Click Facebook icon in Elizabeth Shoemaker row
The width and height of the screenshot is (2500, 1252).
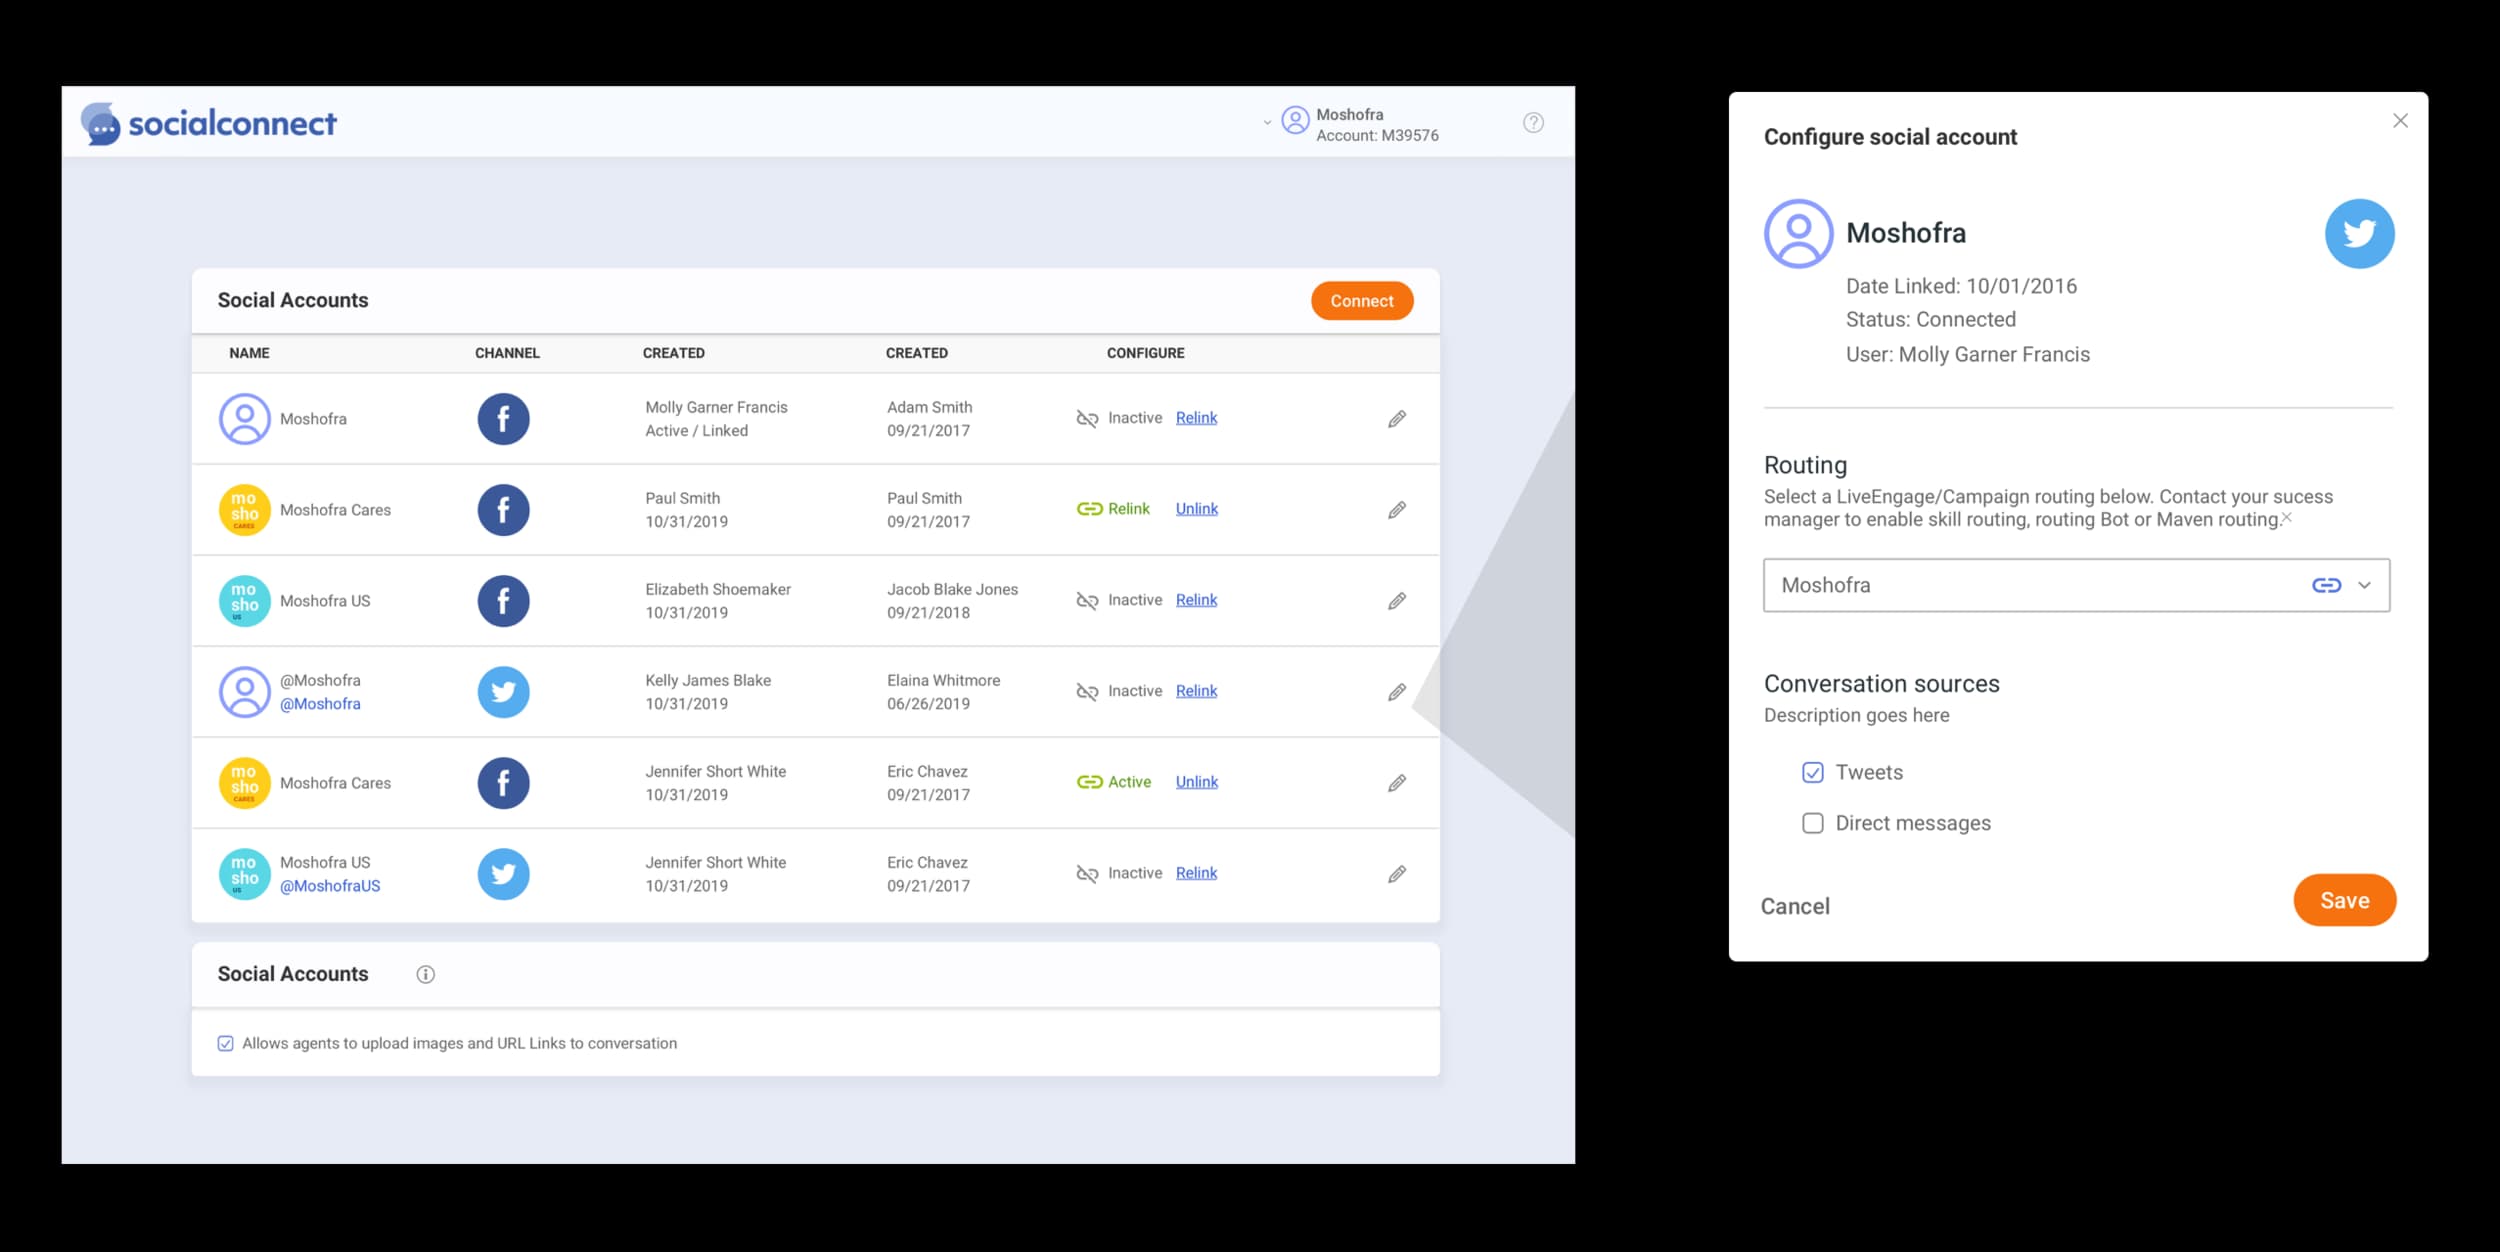pos(503,601)
